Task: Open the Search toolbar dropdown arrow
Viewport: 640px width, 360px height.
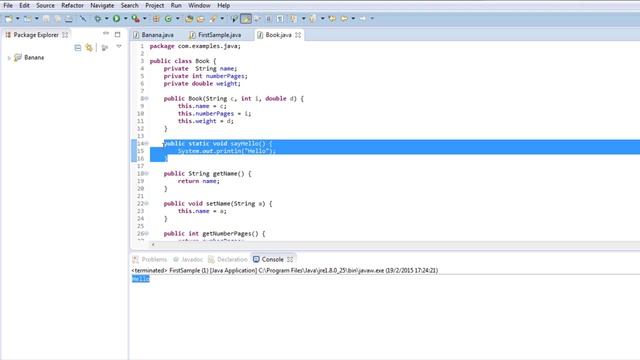Action: [x=222, y=19]
